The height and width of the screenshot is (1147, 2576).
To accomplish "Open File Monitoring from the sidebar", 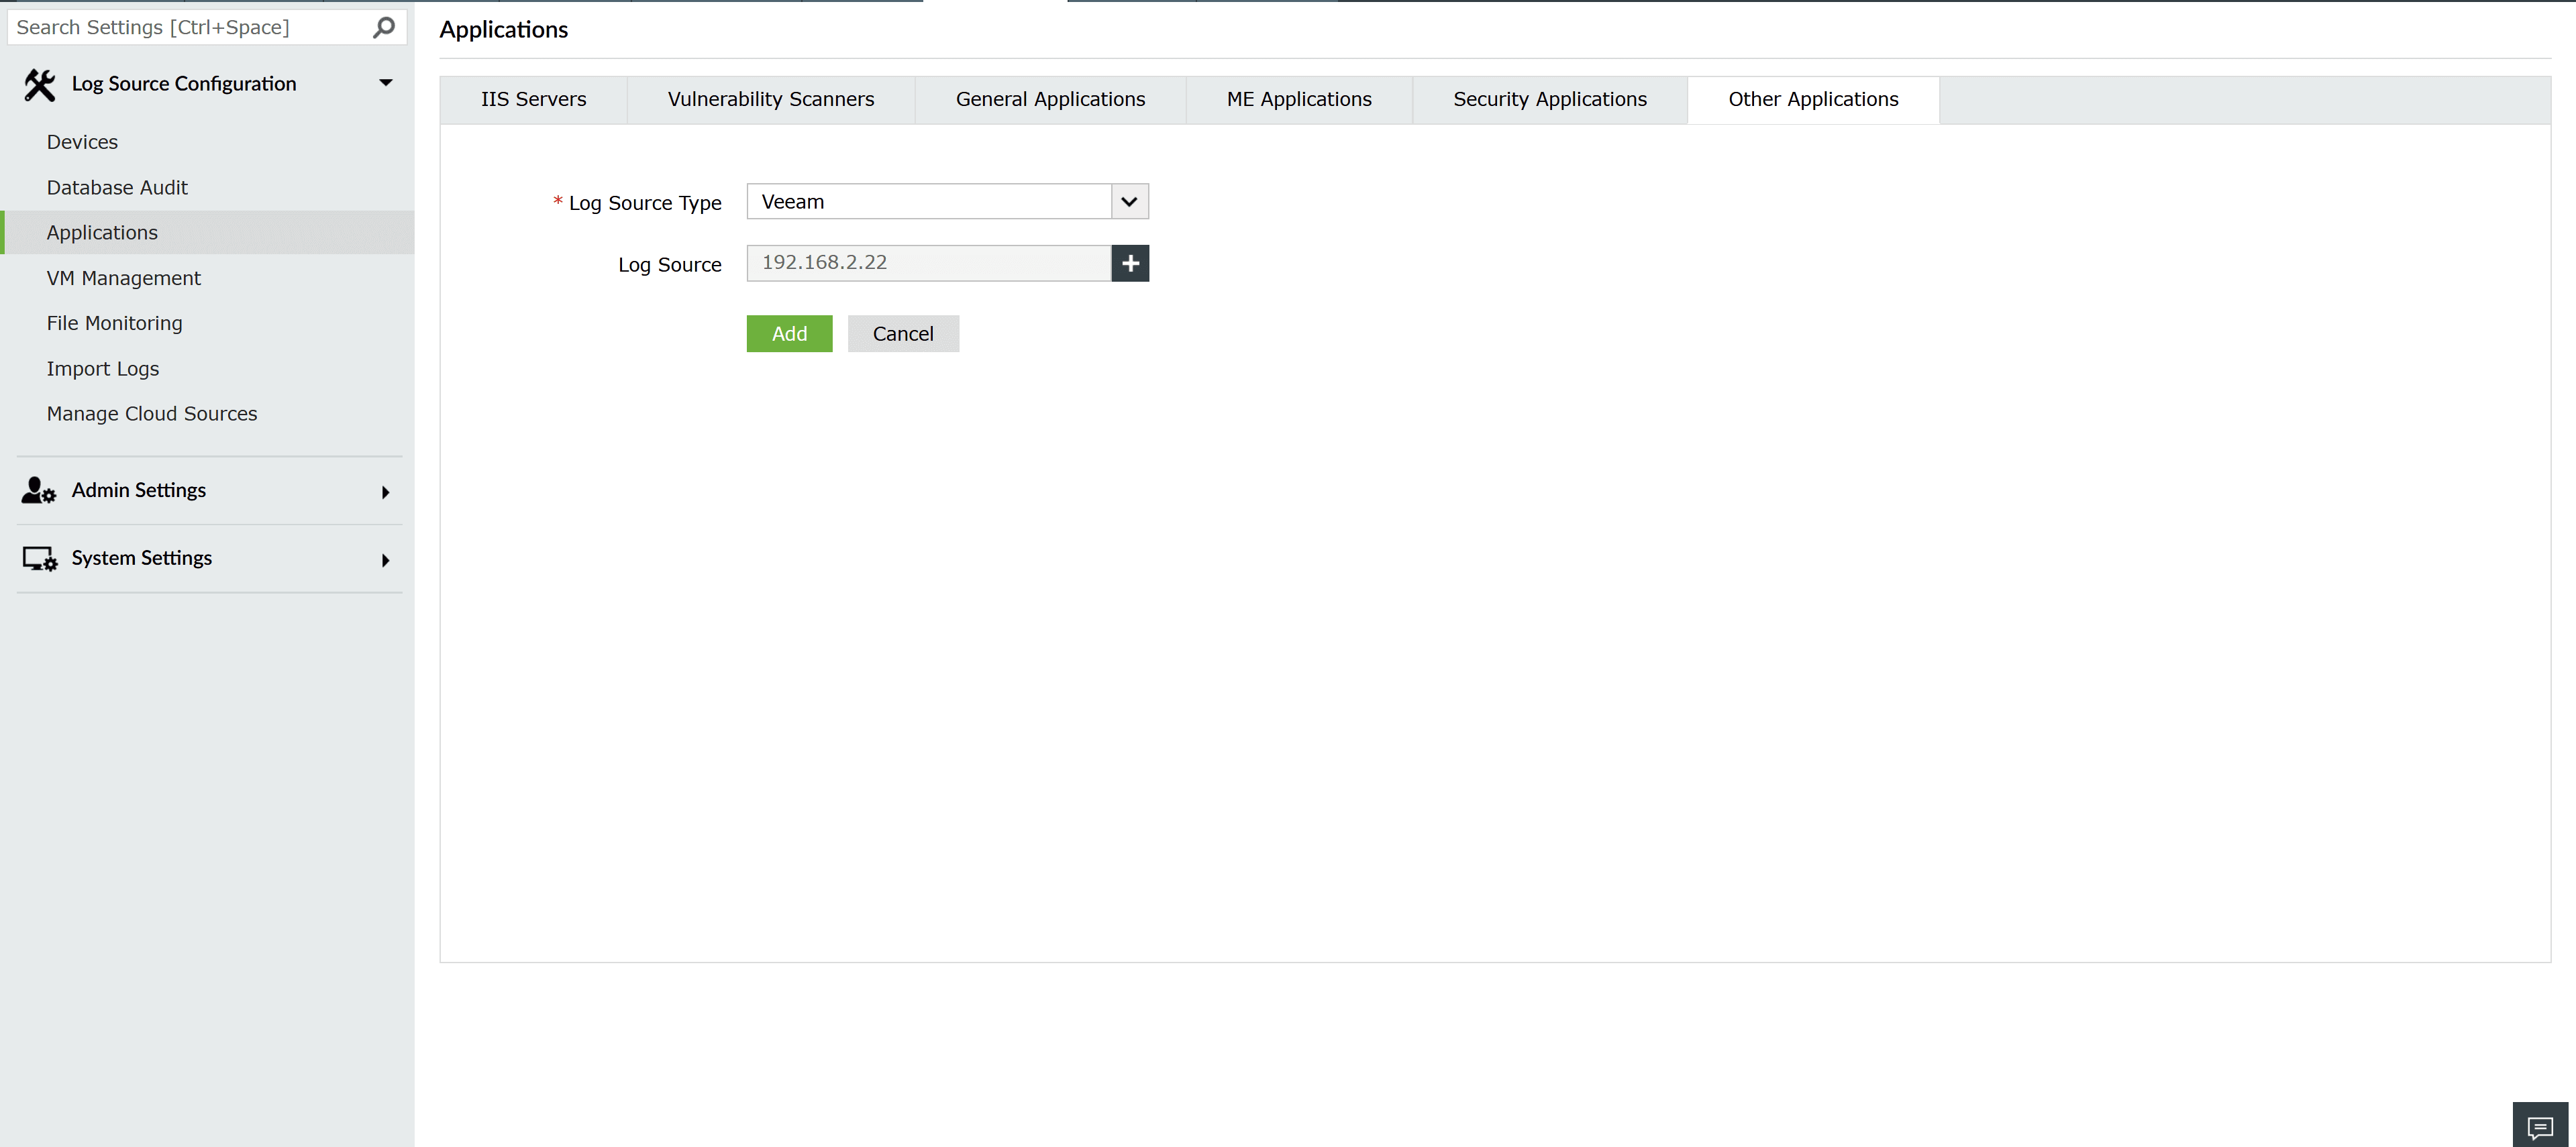I will click(x=114, y=323).
